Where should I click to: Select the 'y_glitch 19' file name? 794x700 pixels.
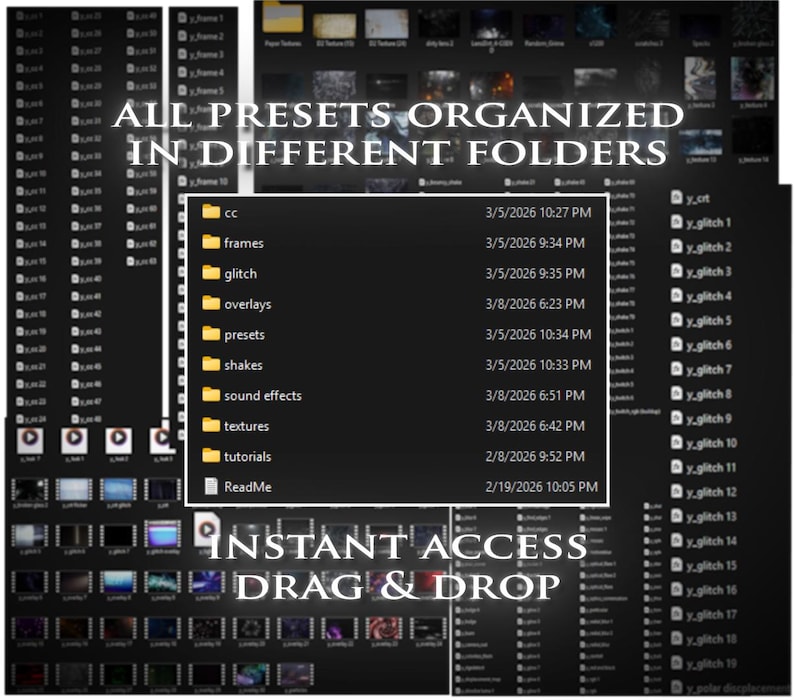711,664
